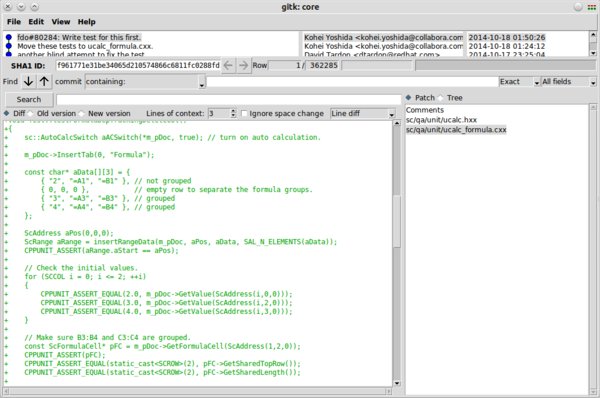
Task: Click the Search button
Action: pyautogui.click(x=29, y=100)
